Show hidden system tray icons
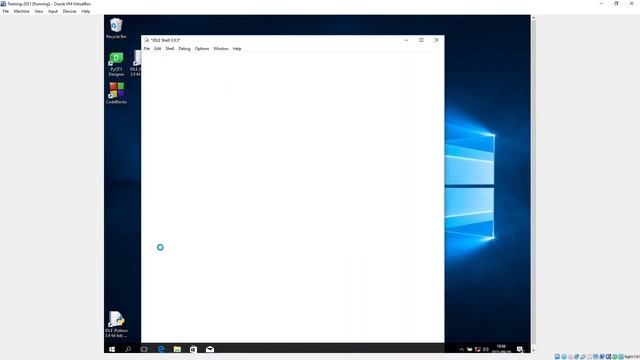640x360 pixels. pos(462,349)
